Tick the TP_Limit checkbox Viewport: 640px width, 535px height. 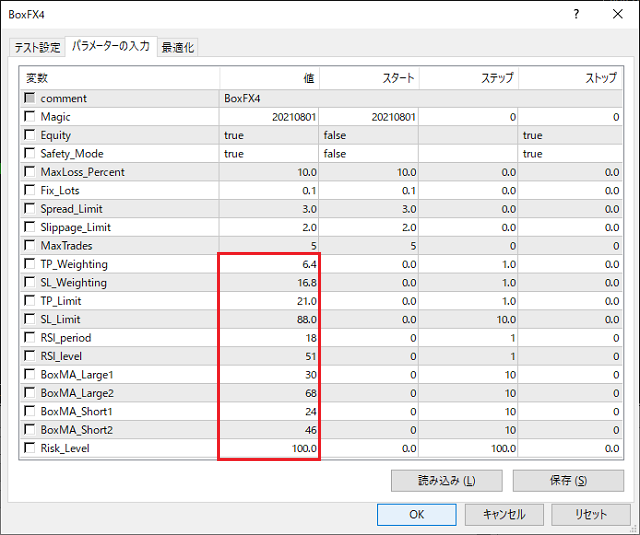click(29, 301)
